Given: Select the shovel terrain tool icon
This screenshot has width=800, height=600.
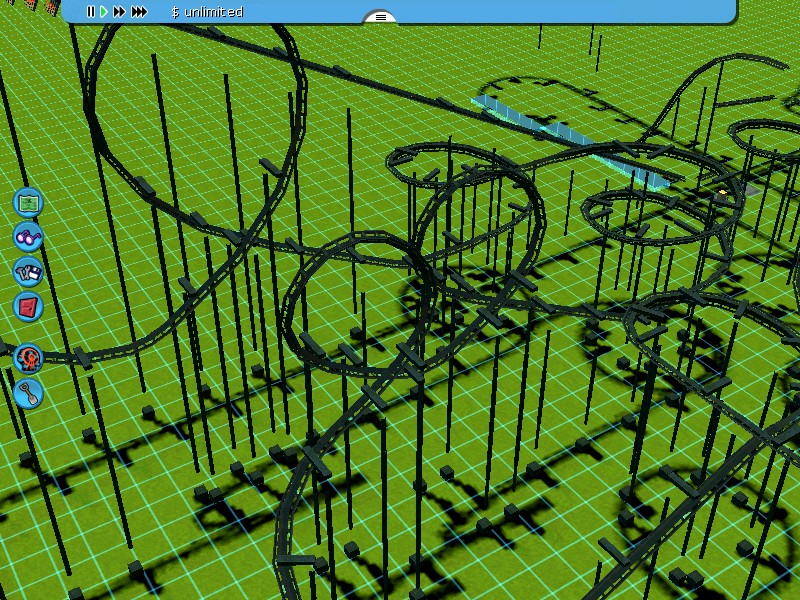Looking at the screenshot, I should (x=28, y=392).
